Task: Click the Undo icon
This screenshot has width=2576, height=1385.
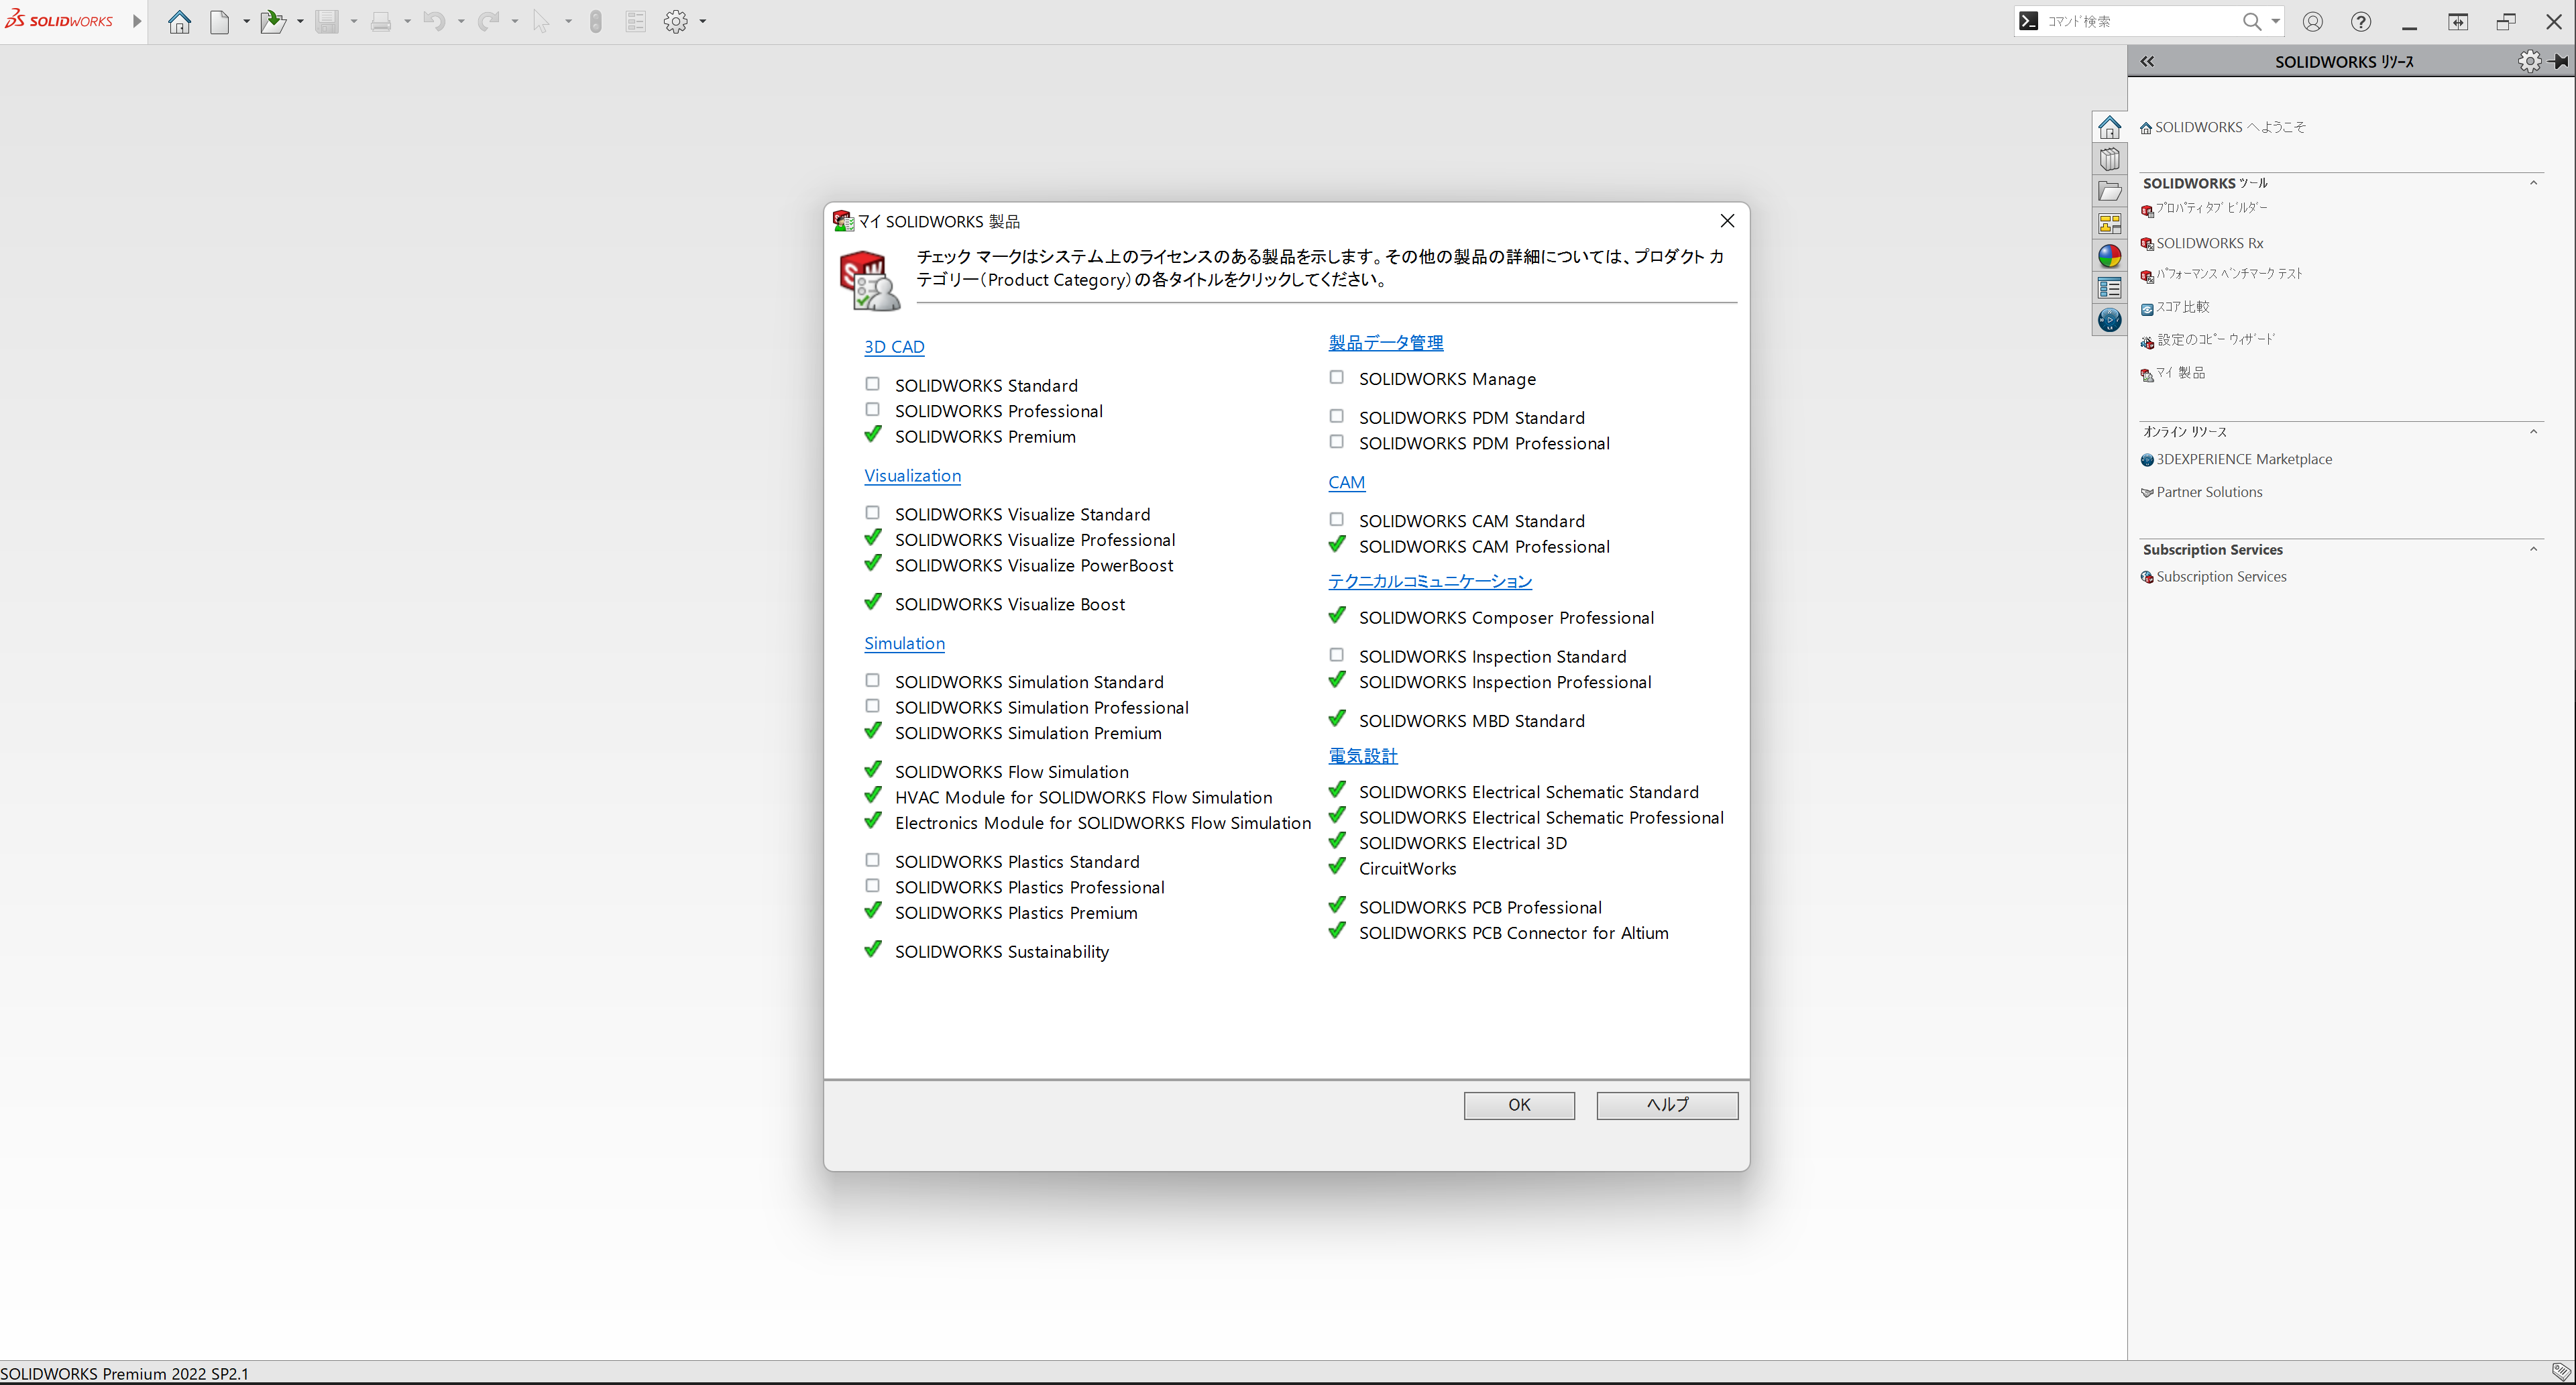Action: pyautogui.click(x=434, y=21)
